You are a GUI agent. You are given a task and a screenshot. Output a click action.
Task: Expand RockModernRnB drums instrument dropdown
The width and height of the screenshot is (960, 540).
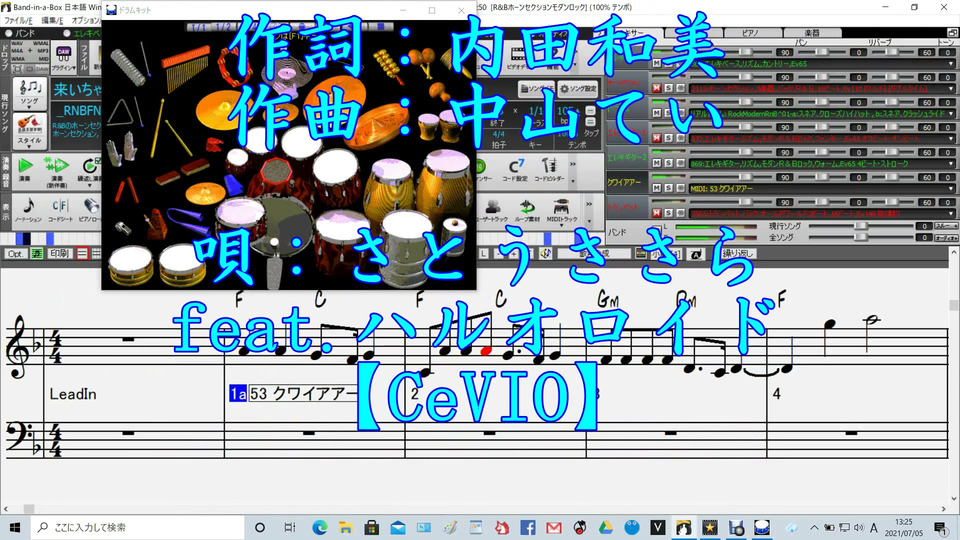(951, 114)
